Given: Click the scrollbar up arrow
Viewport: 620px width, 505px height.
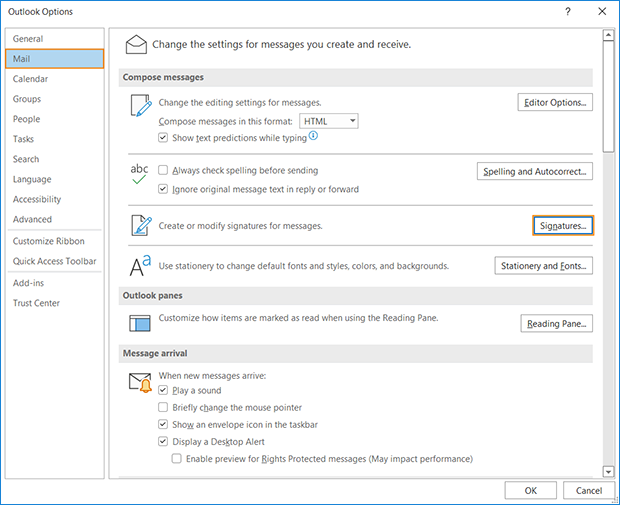Looking at the screenshot, I should pos(608,35).
